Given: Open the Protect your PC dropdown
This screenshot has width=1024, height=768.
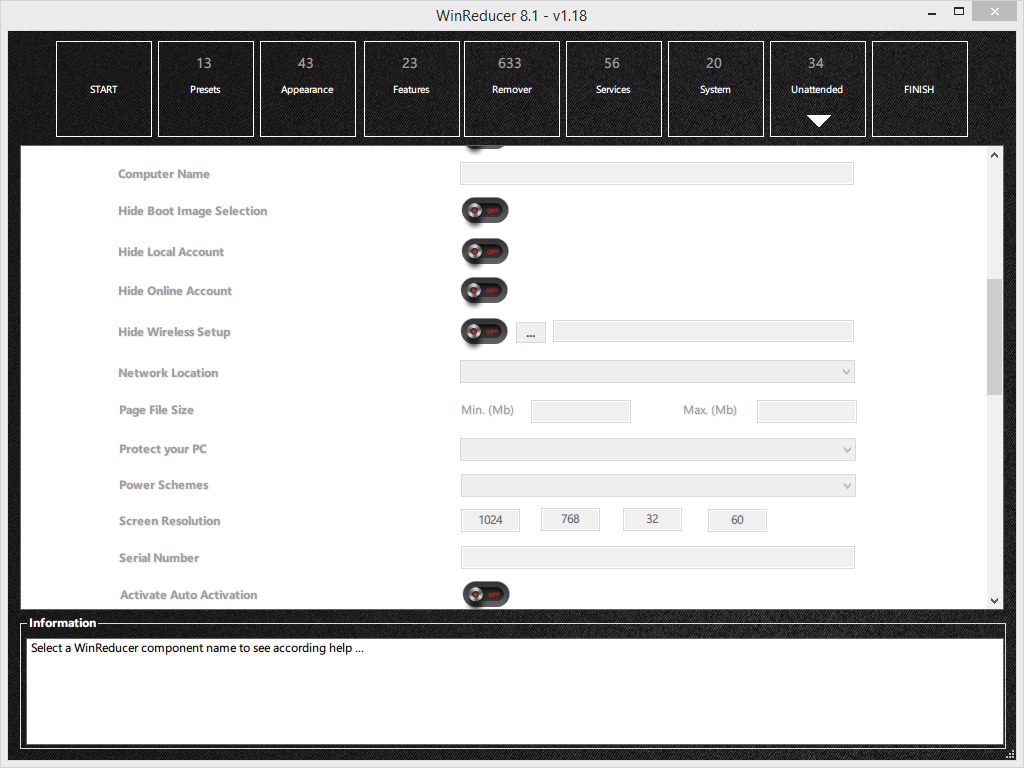Looking at the screenshot, I should point(658,449).
